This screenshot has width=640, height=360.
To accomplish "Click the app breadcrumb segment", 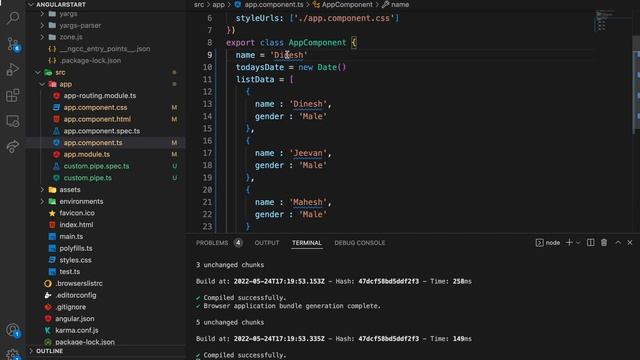I will (x=218, y=4).
